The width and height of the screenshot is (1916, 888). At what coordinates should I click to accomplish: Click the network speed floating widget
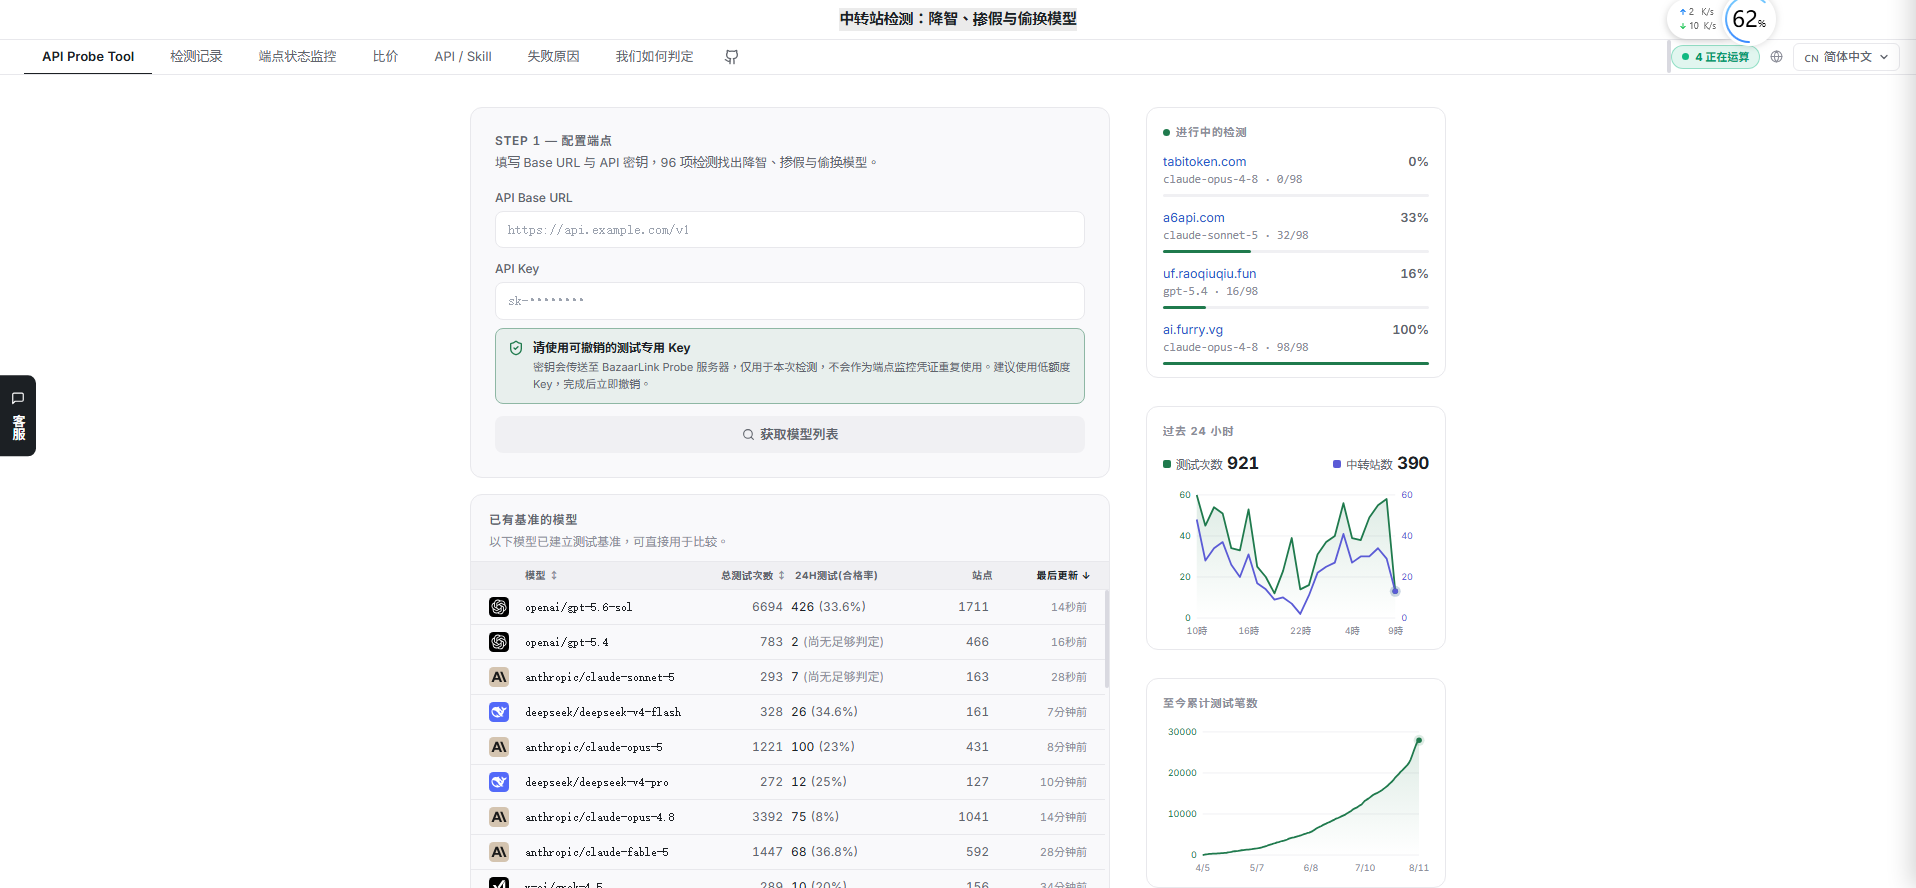[x=1697, y=19]
